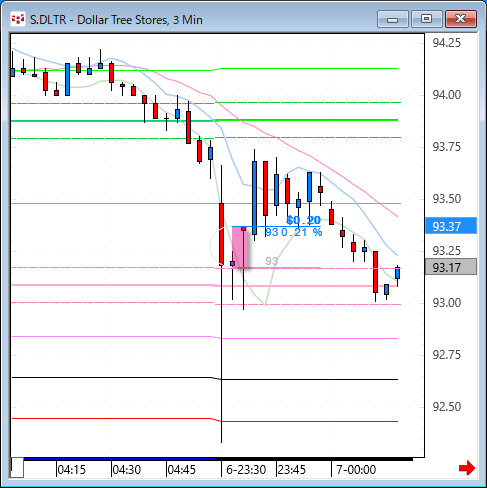This screenshot has height=488, width=487.
Task: Click the gray 93.17 last price label
Action: tap(451, 267)
